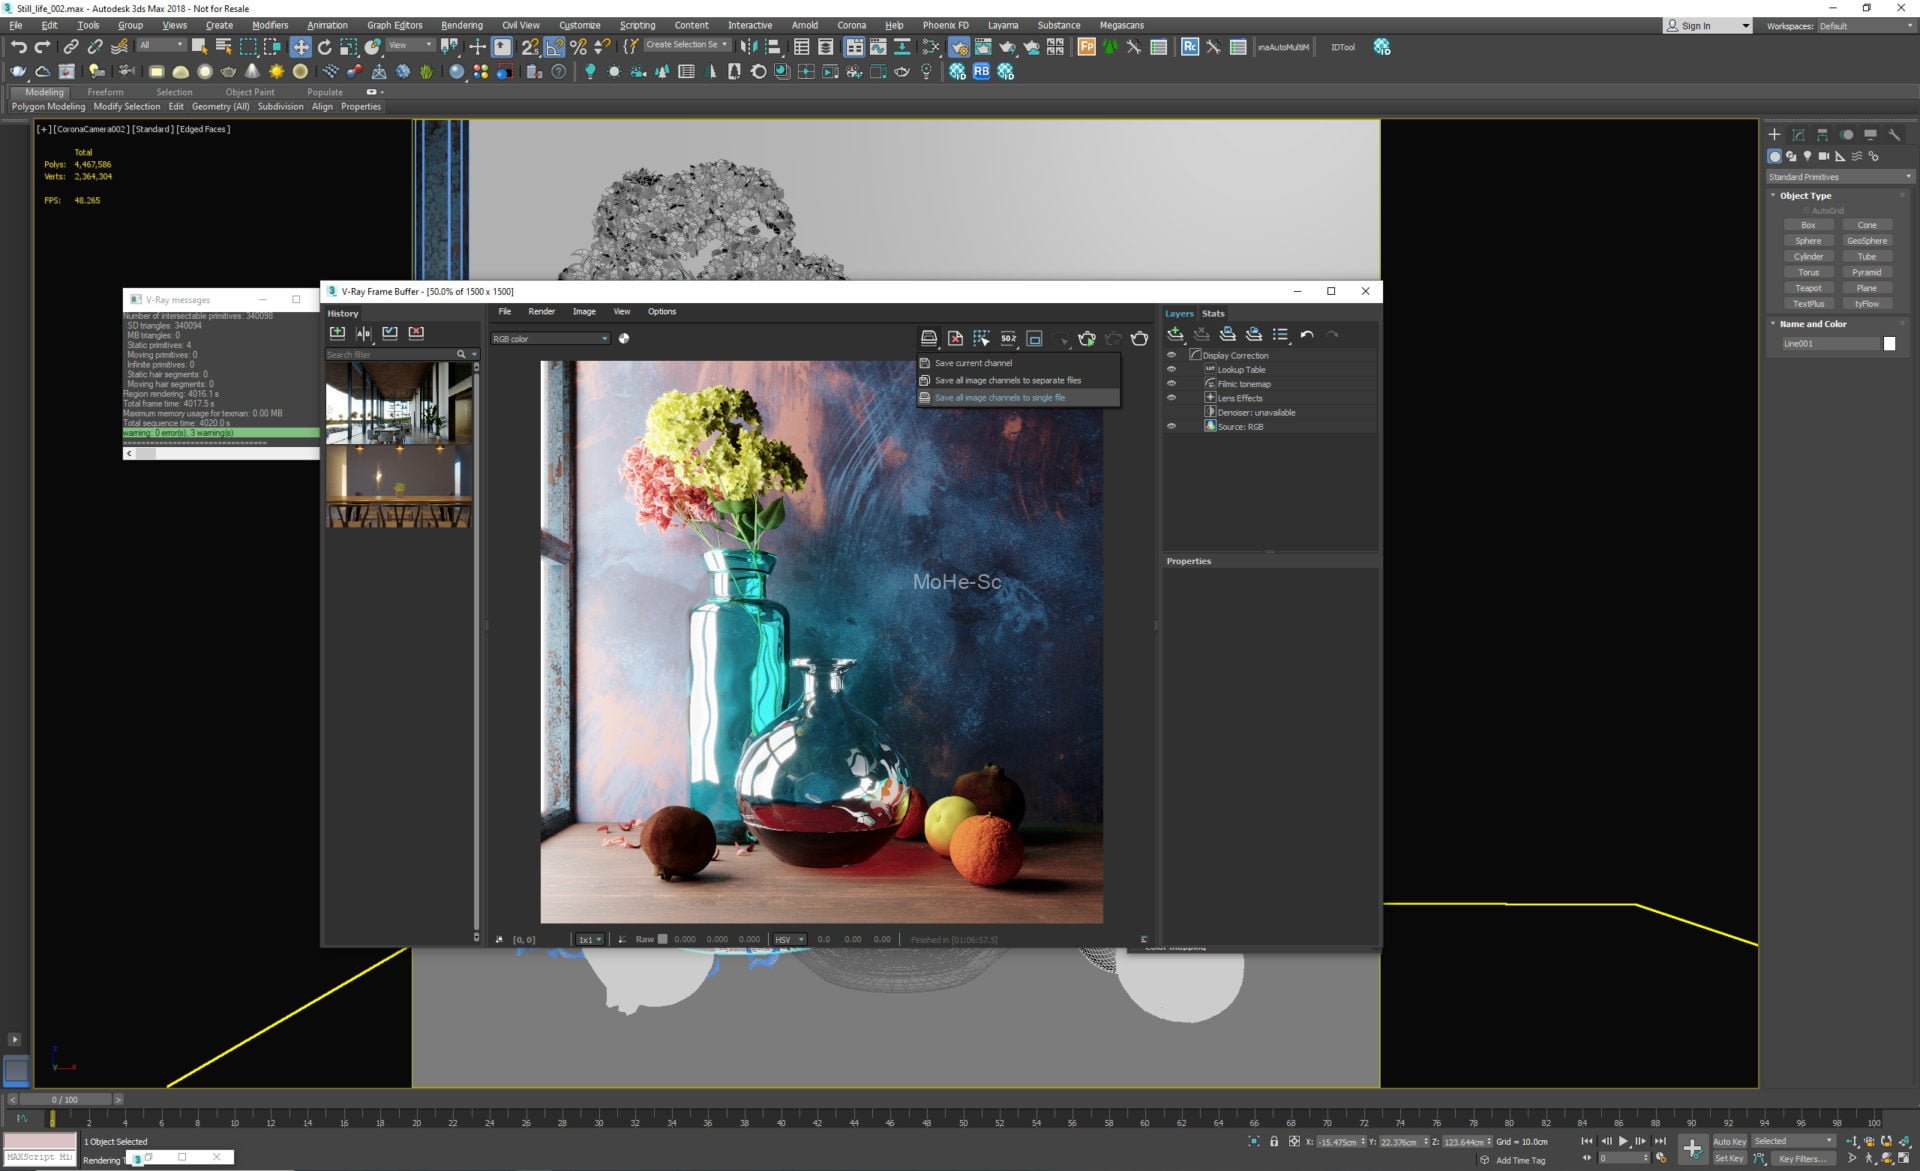This screenshot has height=1171, width=1920.
Task: Switch to the Stats tab
Action: tap(1212, 313)
